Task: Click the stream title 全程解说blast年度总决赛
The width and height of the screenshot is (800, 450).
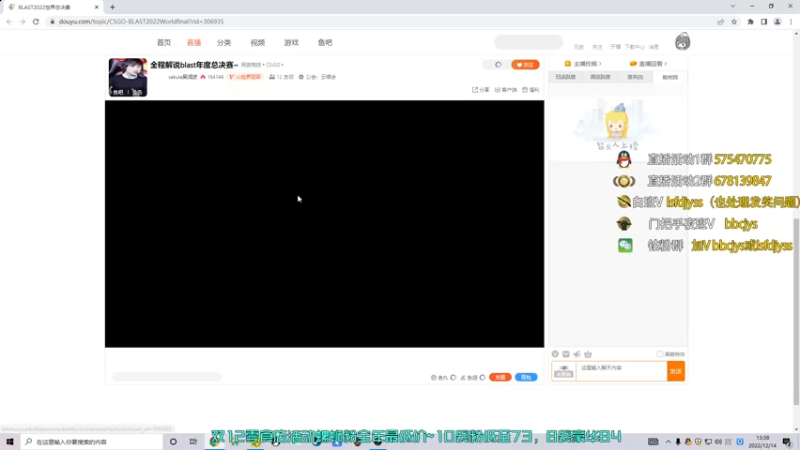Action: (194, 65)
